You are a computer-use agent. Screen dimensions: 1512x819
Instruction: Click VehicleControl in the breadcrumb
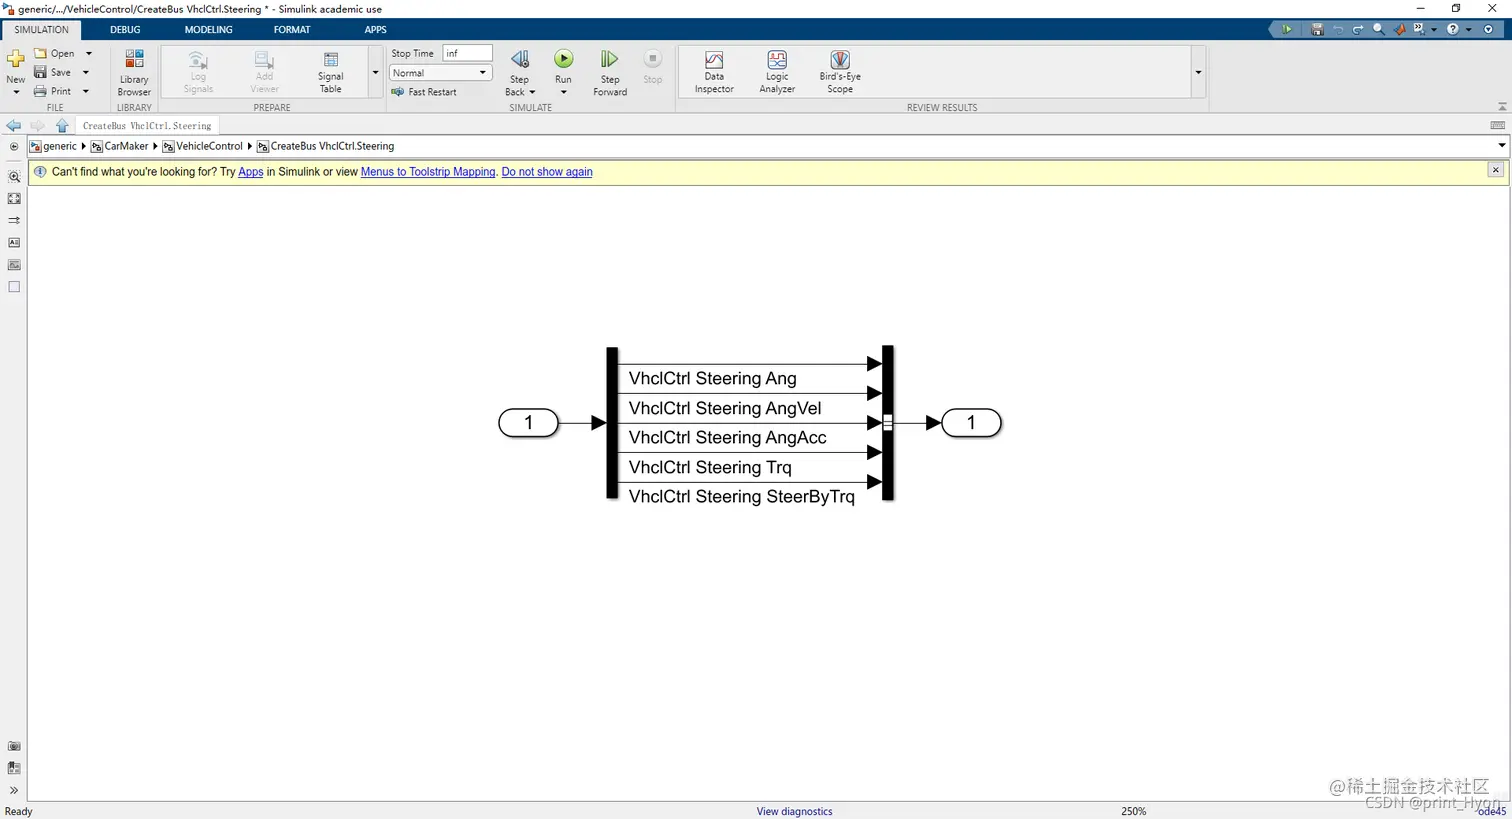pos(209,146)
